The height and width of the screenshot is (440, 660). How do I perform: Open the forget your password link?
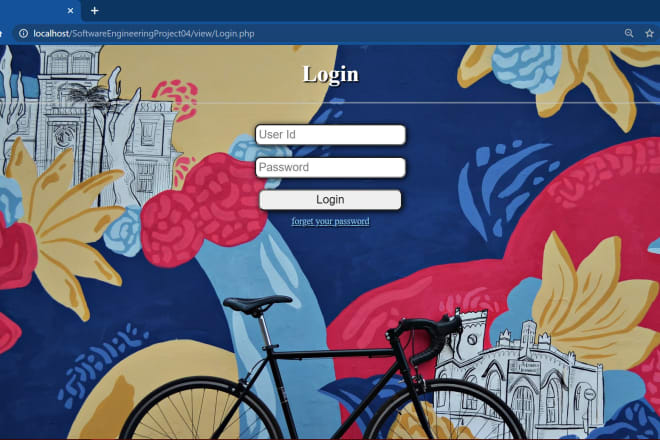pyautogui.click(x=330, y=221)
